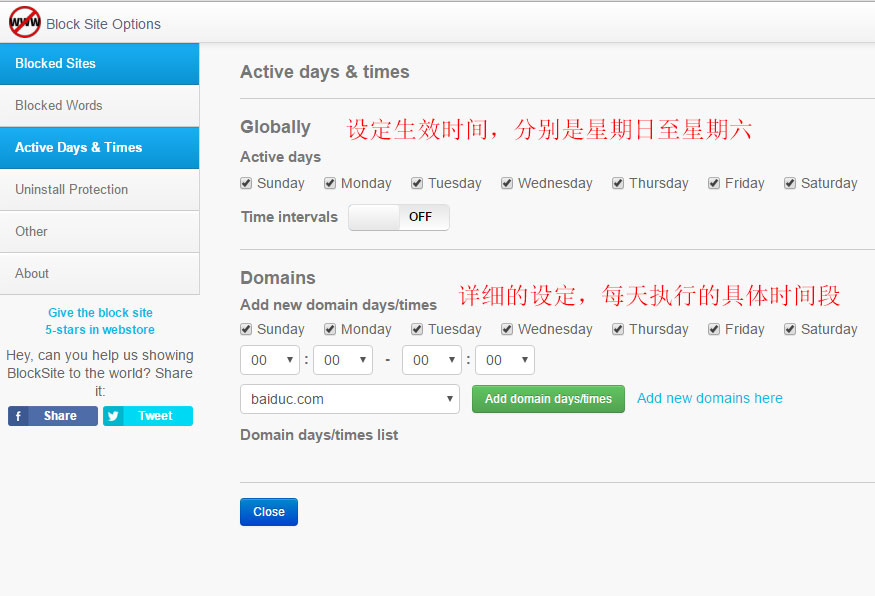This screenshot has height=596, width=875.
Task: Click the Facebook Share button
Action: click(x=53, y=416)
